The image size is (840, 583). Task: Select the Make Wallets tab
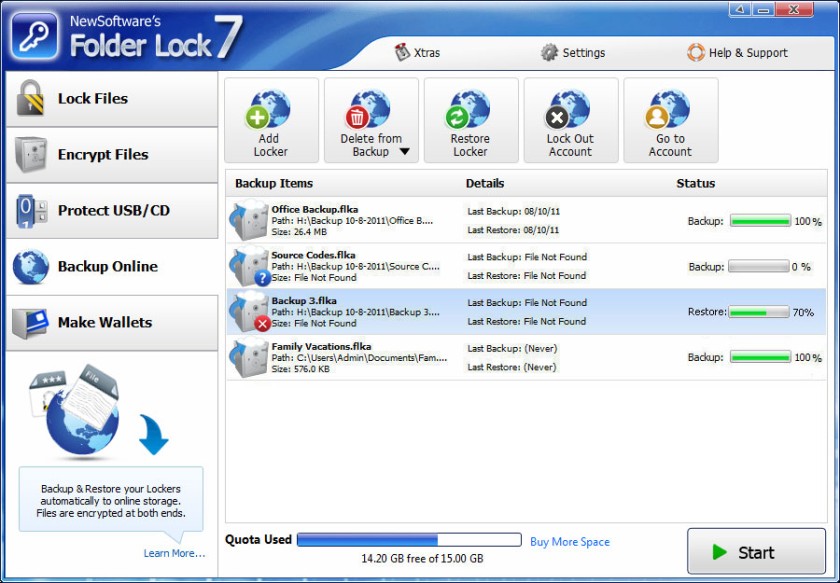pyautogui.click(x=111, y=323)
